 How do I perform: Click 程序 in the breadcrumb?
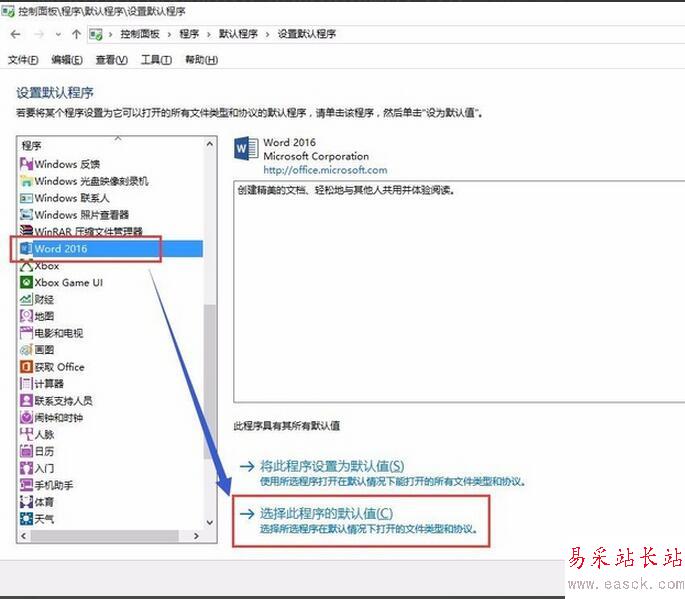[x=189, y=34]
